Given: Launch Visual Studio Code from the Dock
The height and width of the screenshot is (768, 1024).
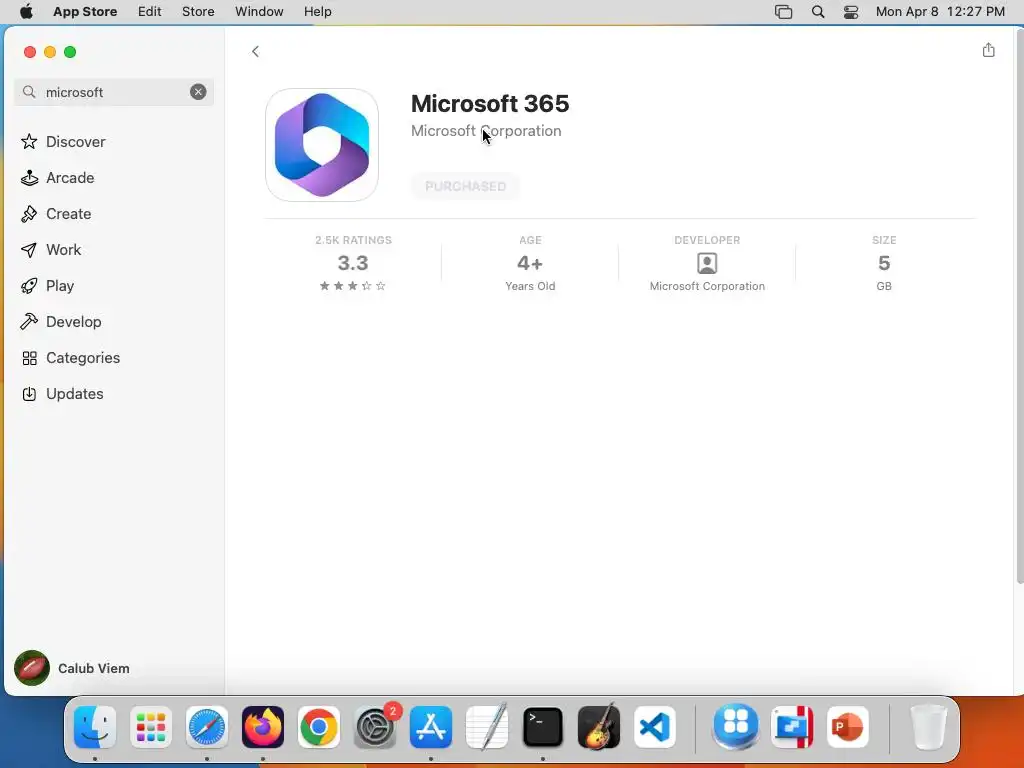Looking at the screenshot, I should pyautogui.click(x=655, y=727).
